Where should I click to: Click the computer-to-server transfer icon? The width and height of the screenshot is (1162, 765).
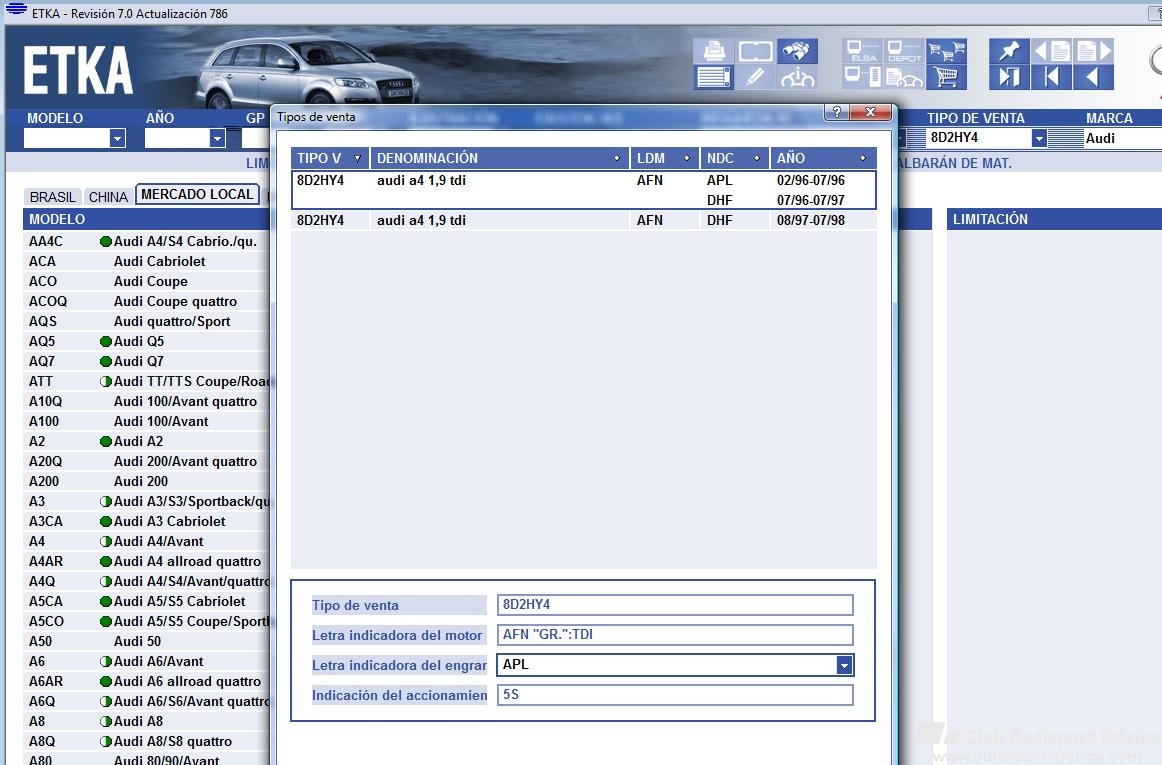click(863, 77)
